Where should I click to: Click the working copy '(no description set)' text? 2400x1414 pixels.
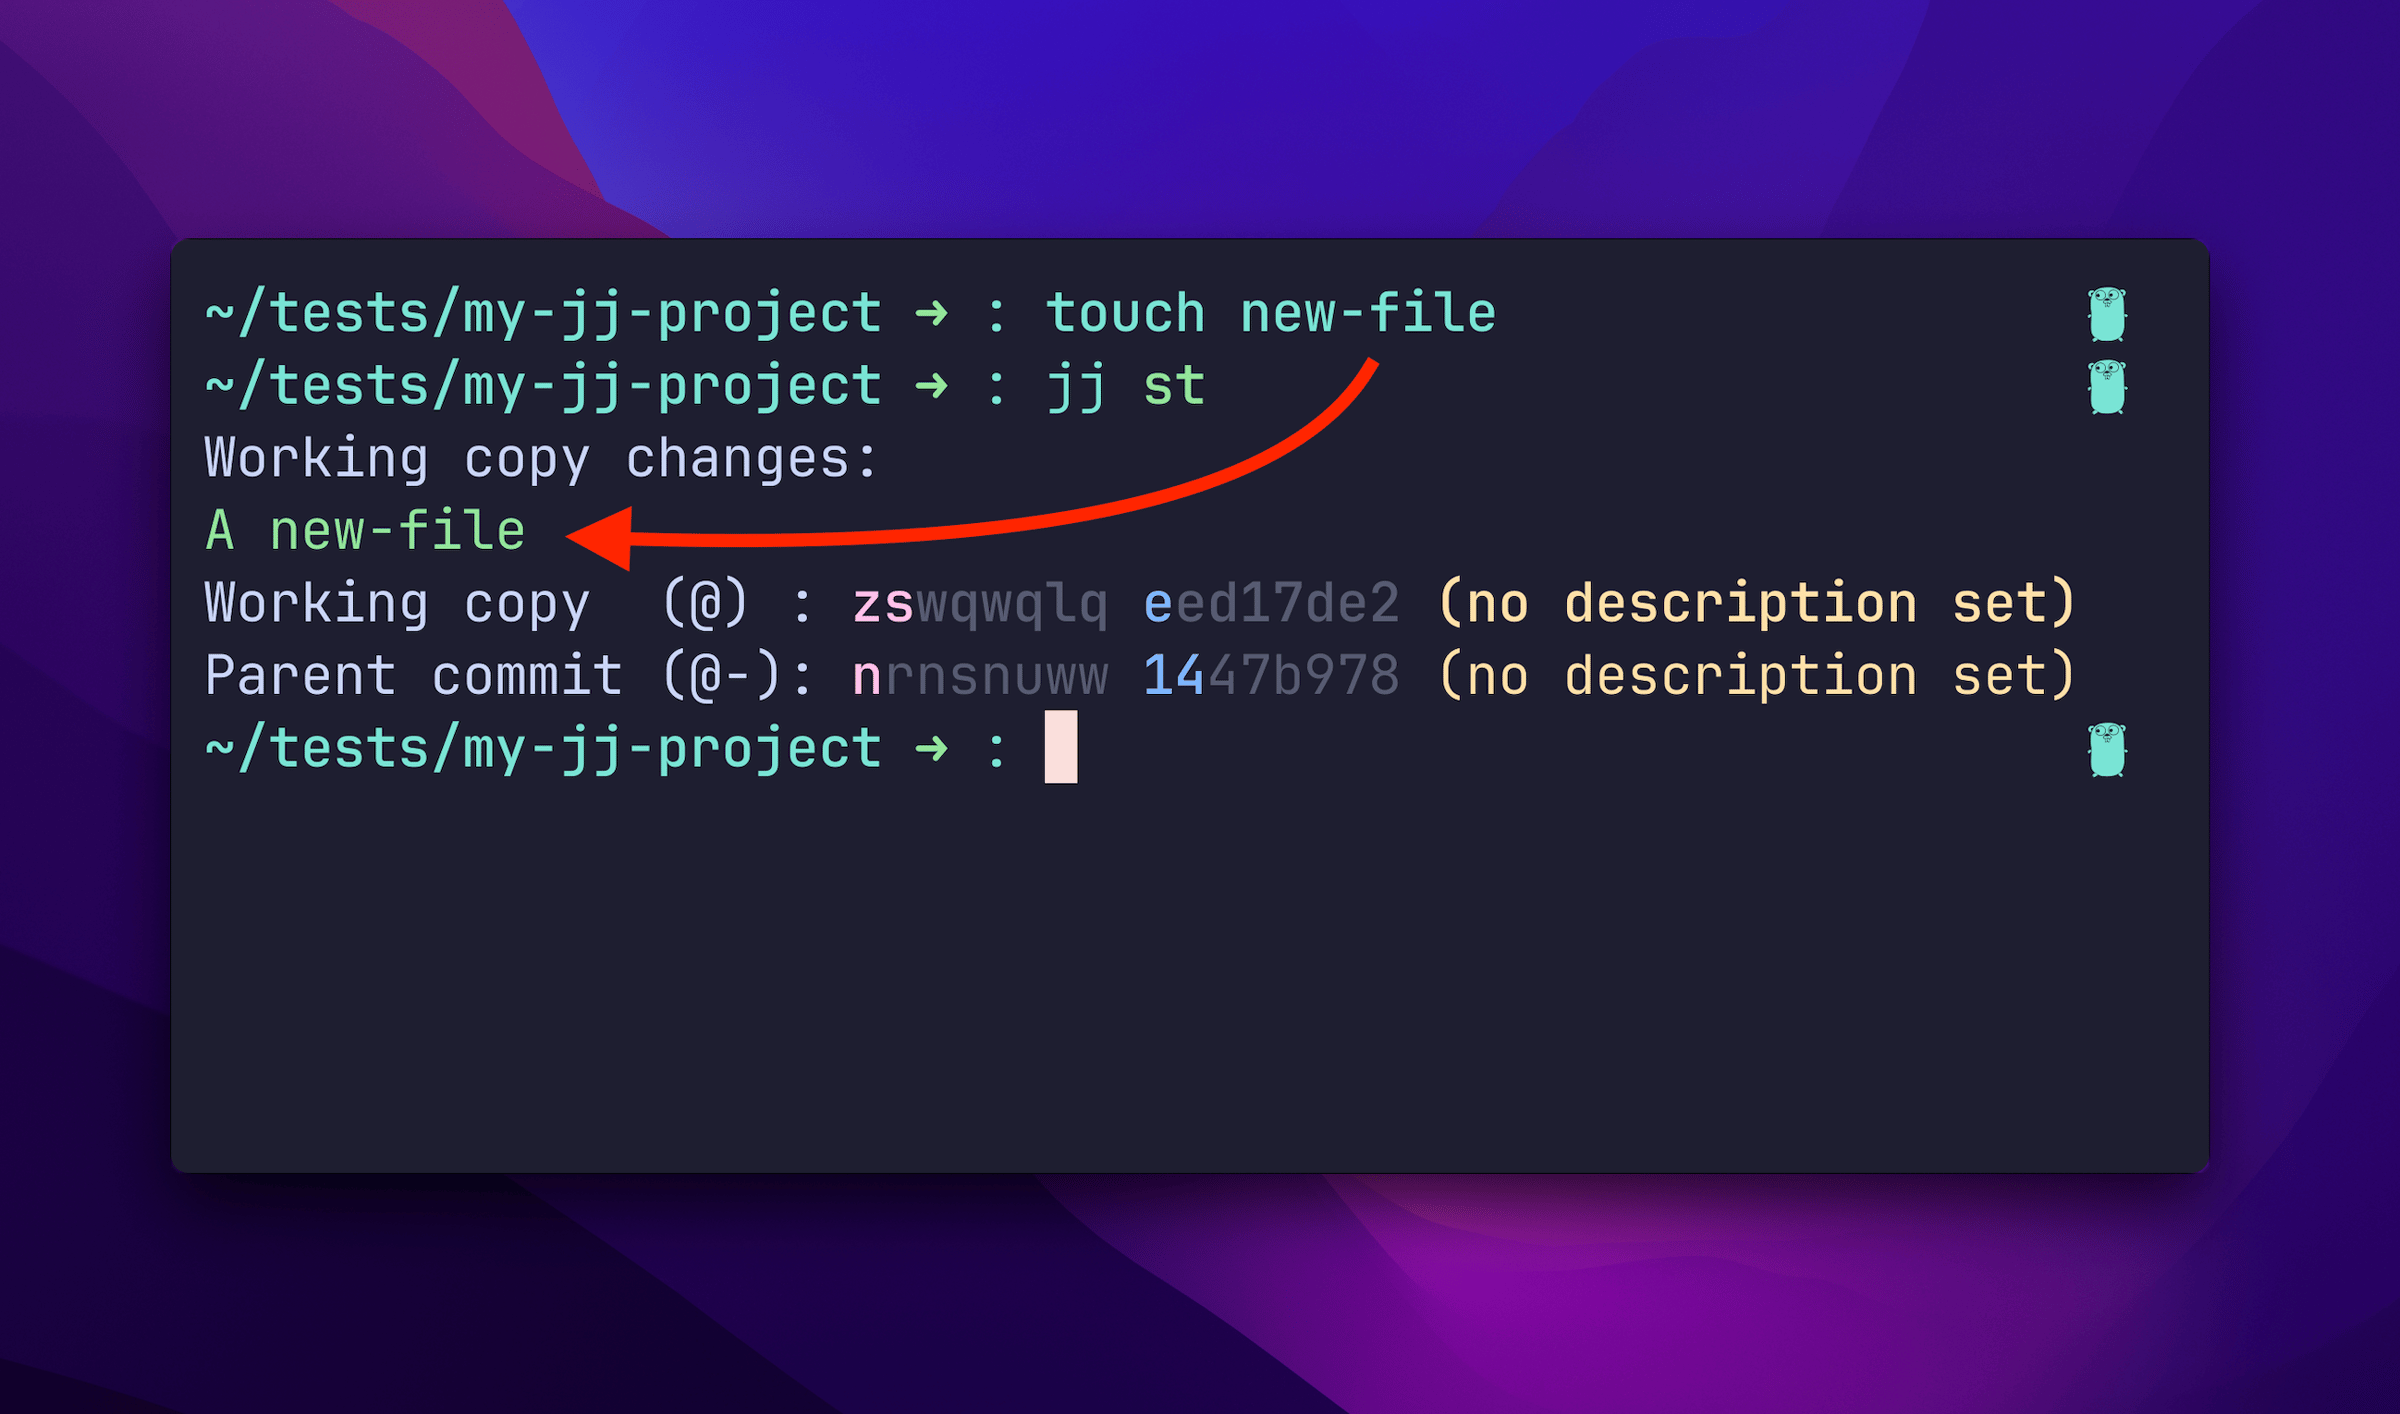click(1757, 604)
